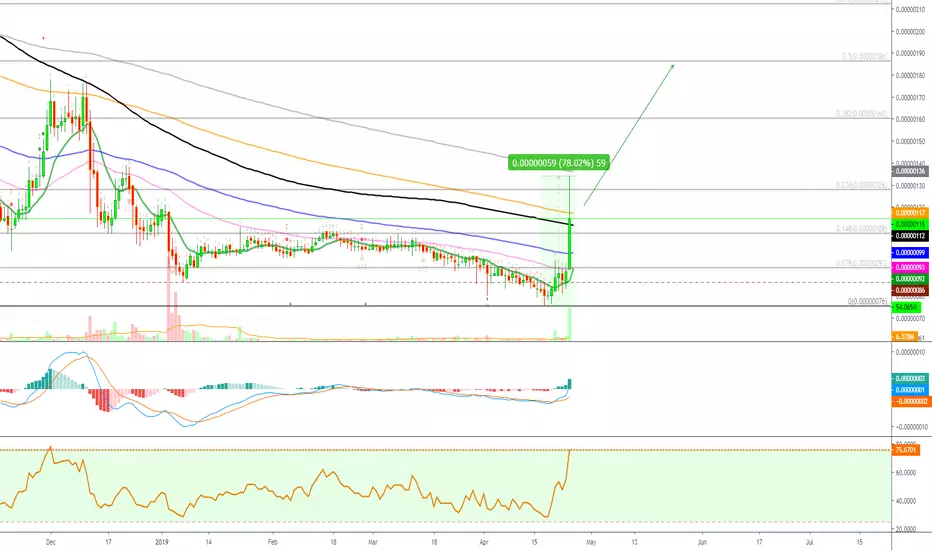Select the orange -0.00000002 signal line tag
932x550 pixels.
pos(910,401)
